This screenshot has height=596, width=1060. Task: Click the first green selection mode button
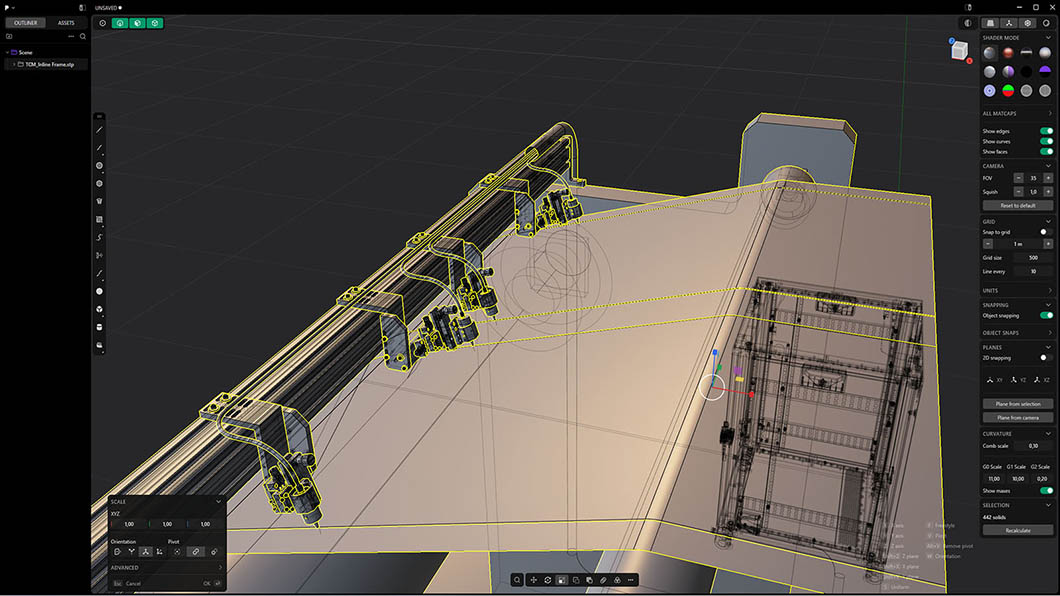pyautogui.click(x=120, y=23)
